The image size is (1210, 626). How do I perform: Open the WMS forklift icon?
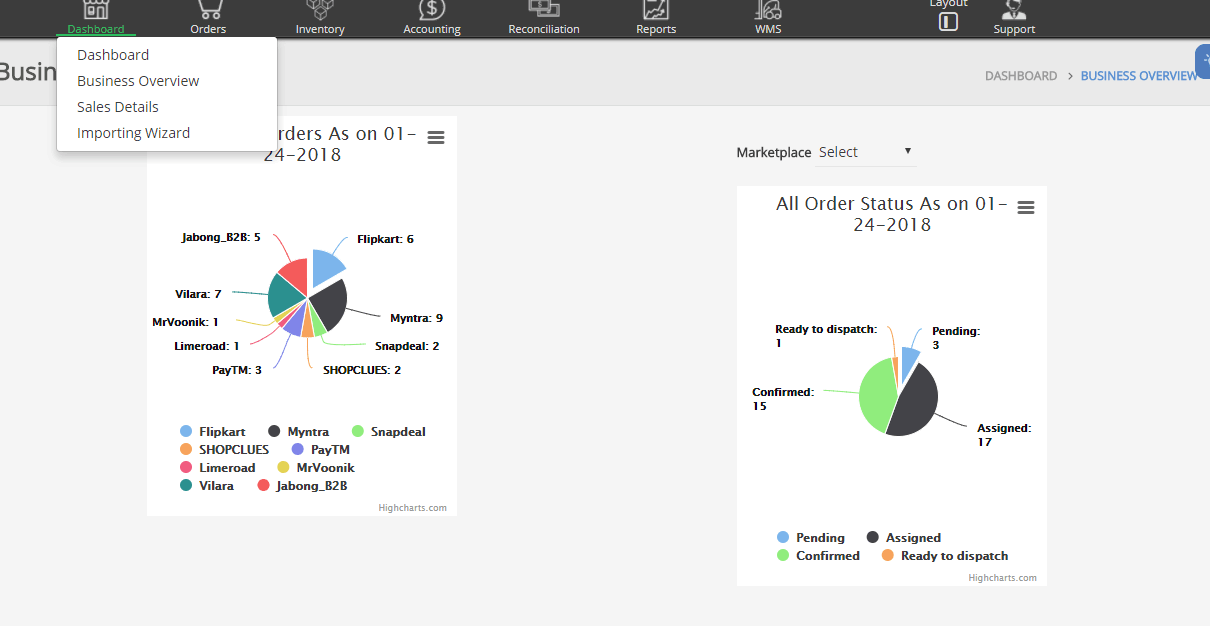click(x=768, y=10)
